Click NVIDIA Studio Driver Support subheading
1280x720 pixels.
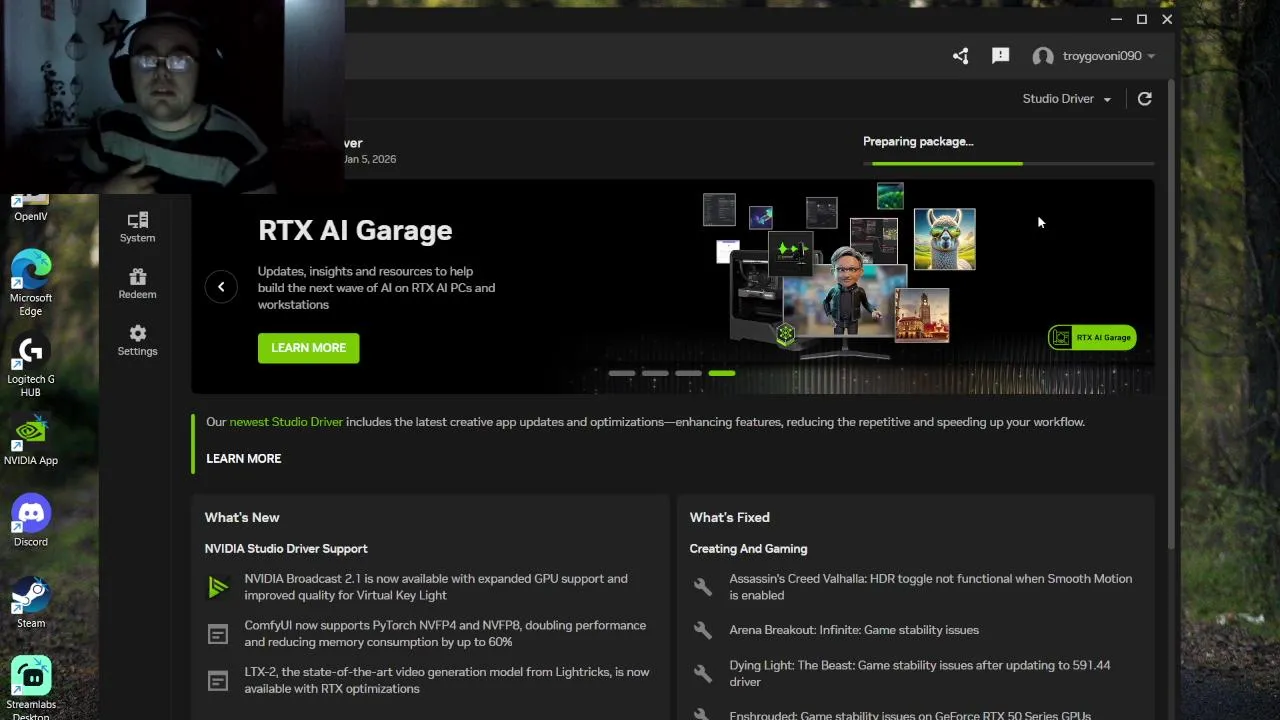286,548
